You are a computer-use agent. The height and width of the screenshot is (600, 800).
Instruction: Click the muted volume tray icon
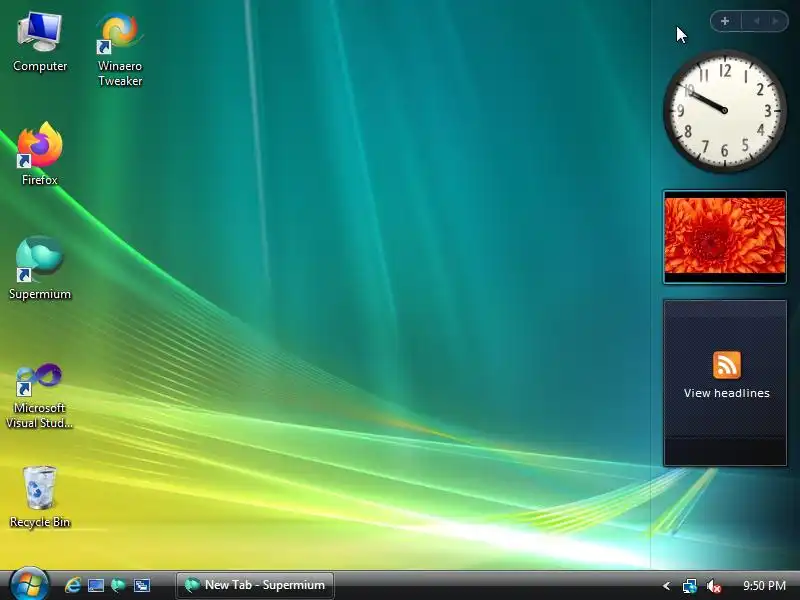tap(713, 586)
